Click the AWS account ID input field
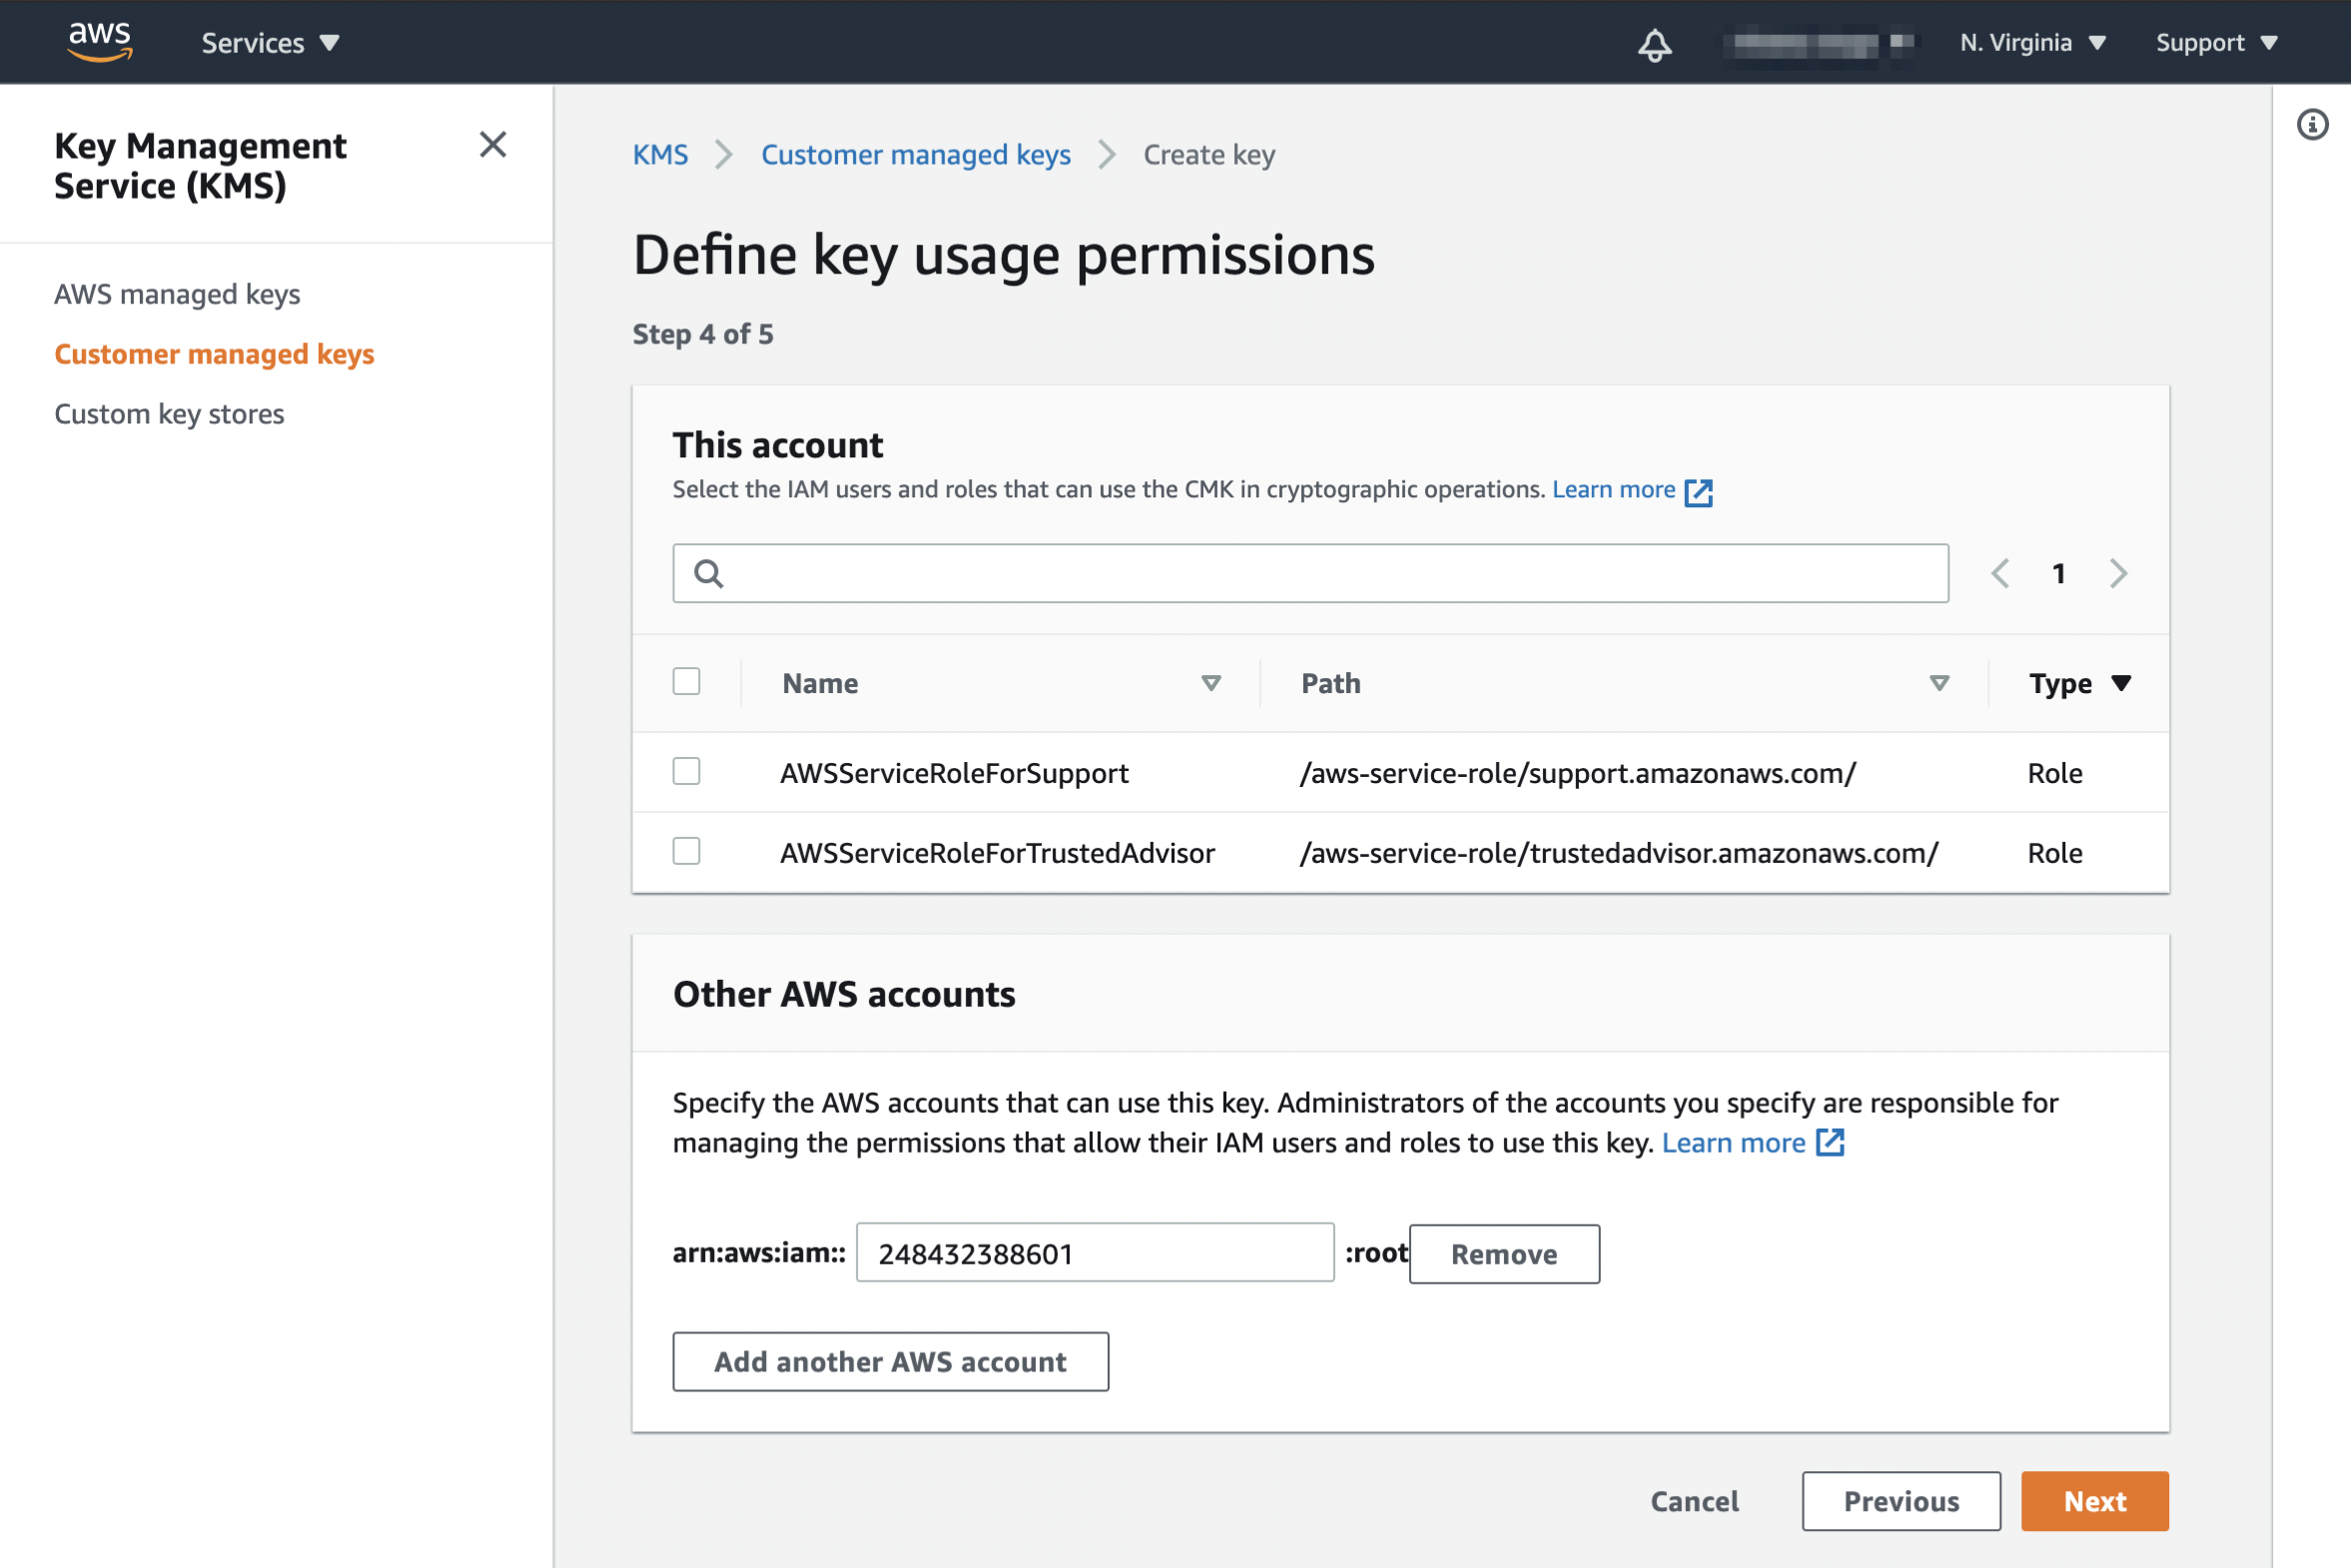The height and width of the screenshot is (1568, 2351). (x=1094, y=1253)
